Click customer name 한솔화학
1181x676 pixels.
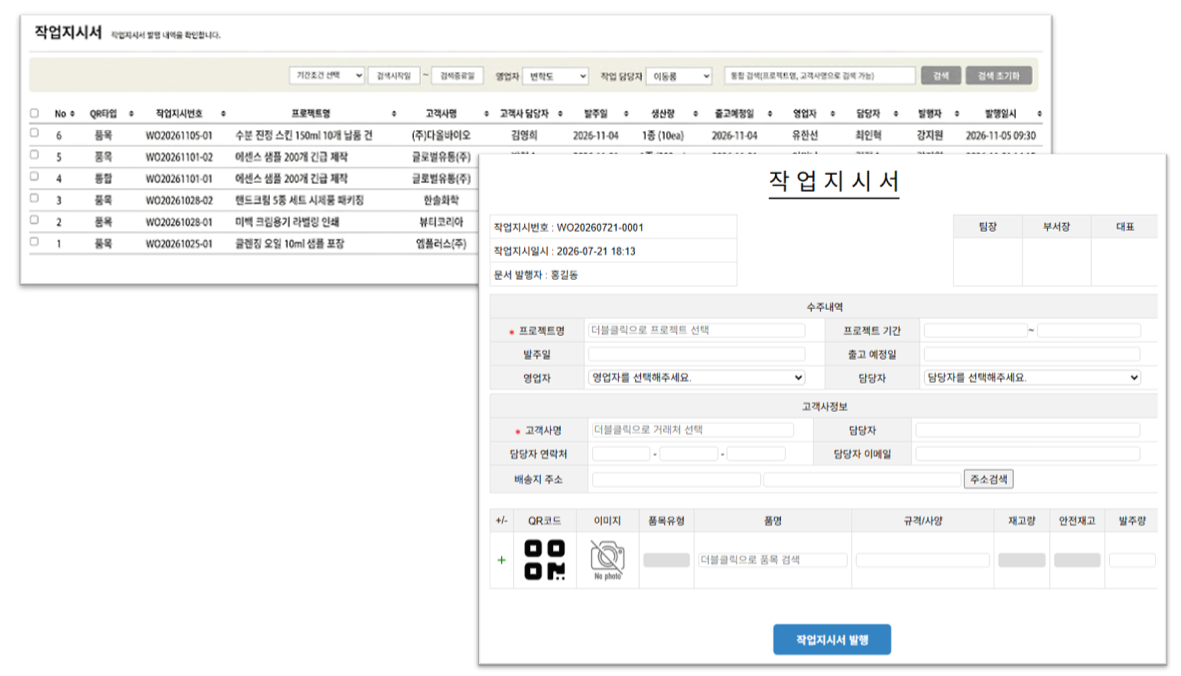441,200
